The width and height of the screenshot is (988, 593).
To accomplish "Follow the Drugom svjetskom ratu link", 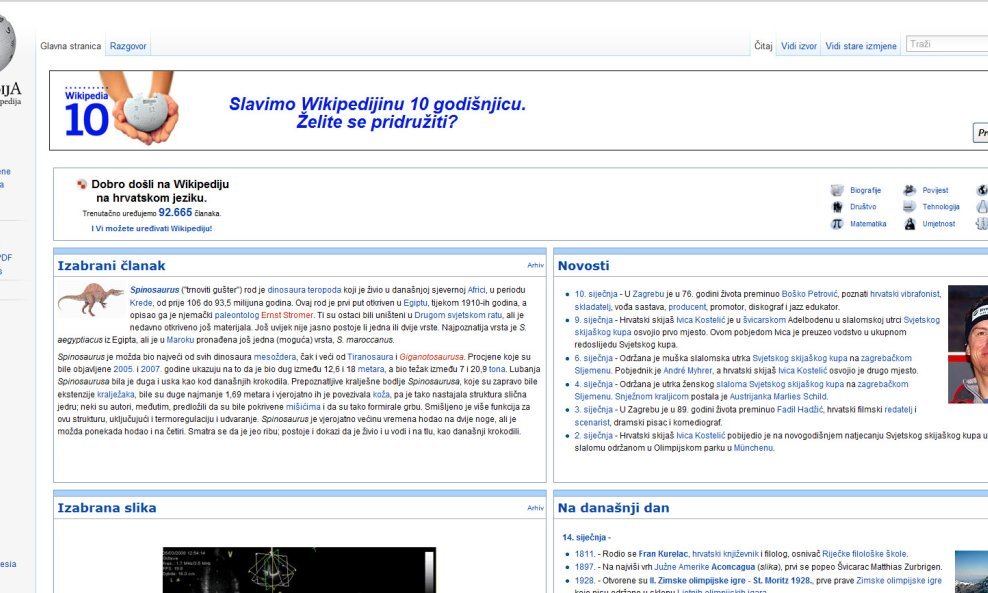I will tap(458, 315).
